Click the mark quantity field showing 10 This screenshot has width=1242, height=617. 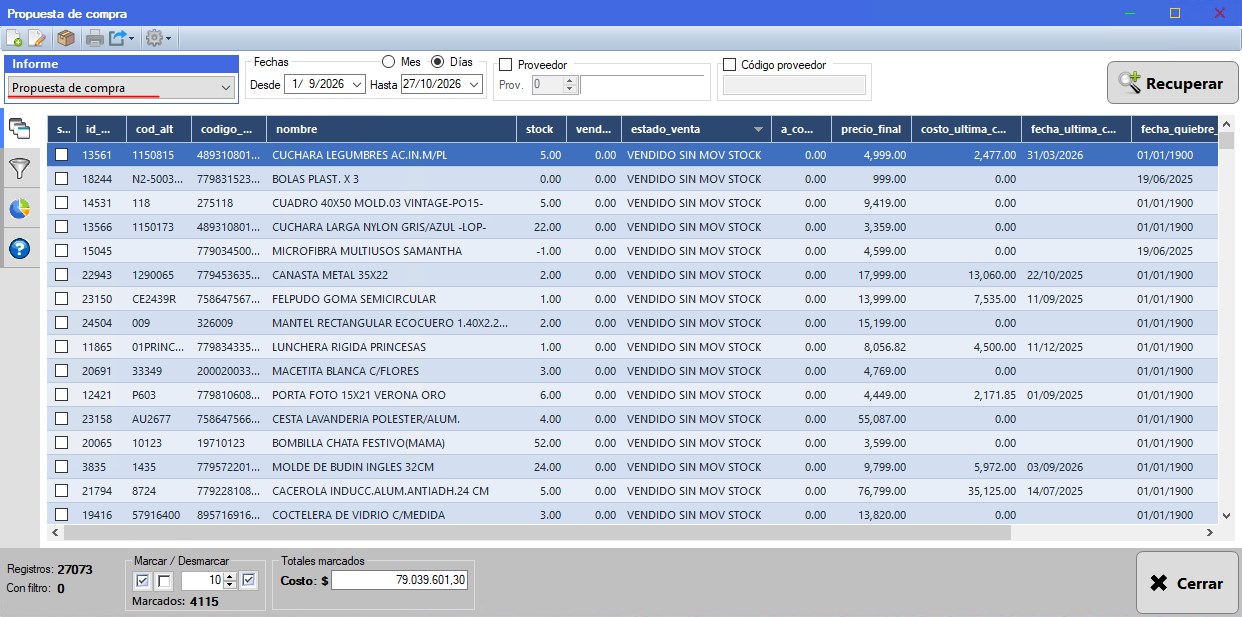coord(202,580)
